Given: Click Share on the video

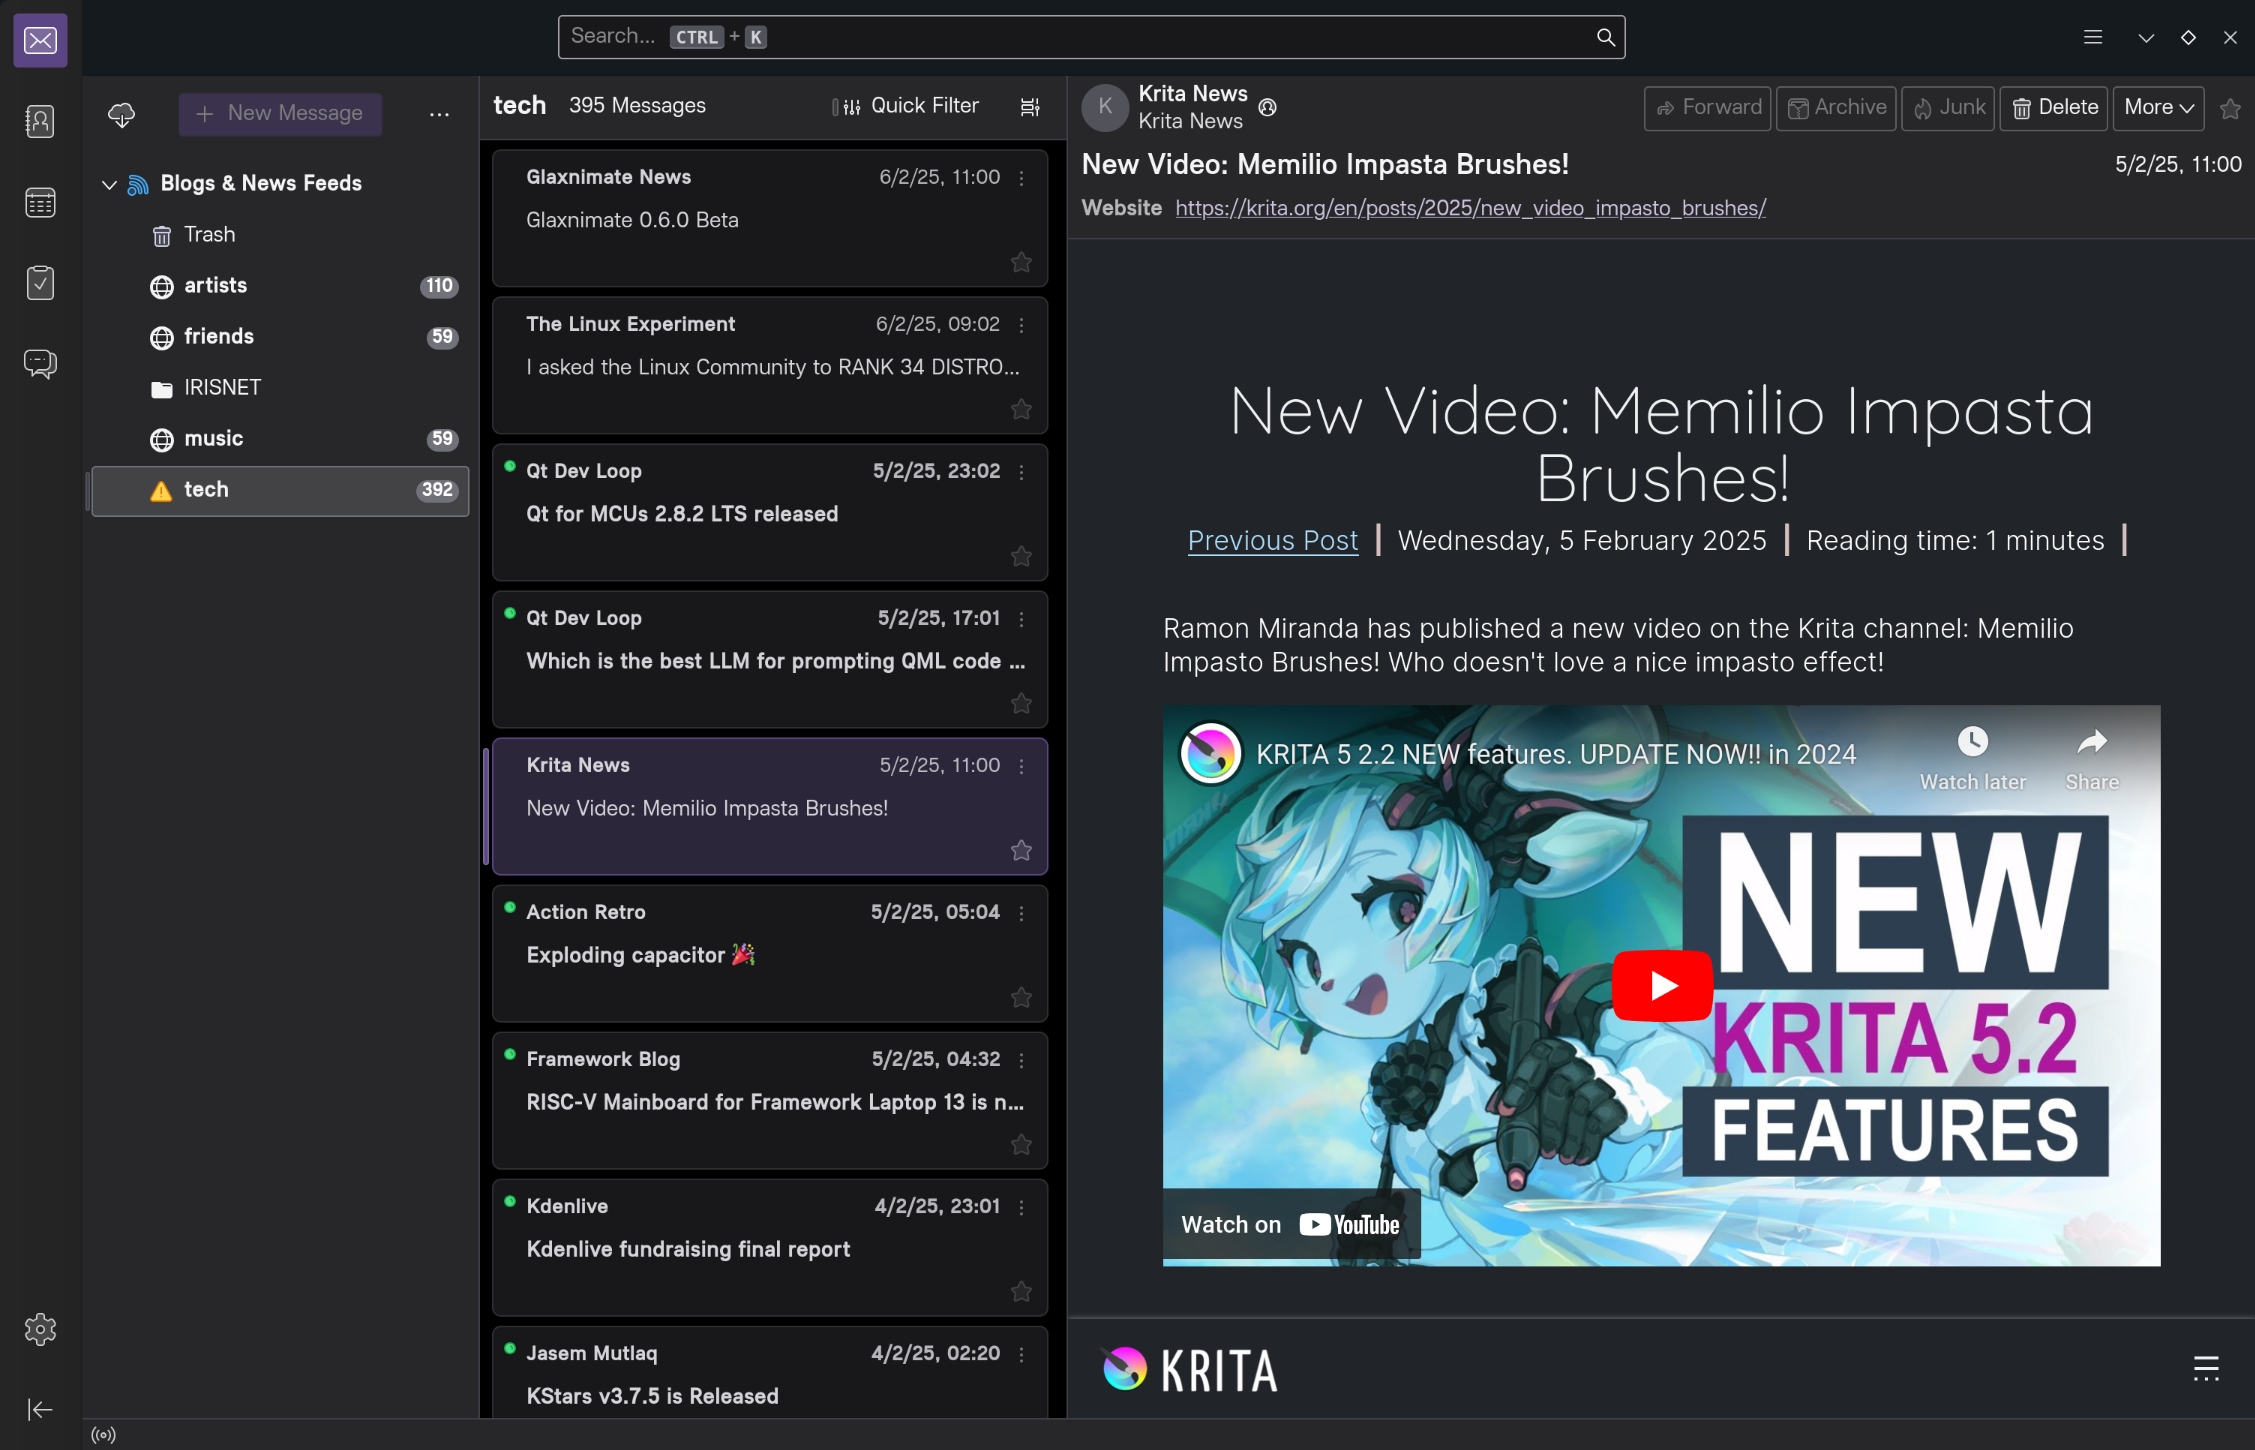Looking at the screenshot, I should point(2092,759).
